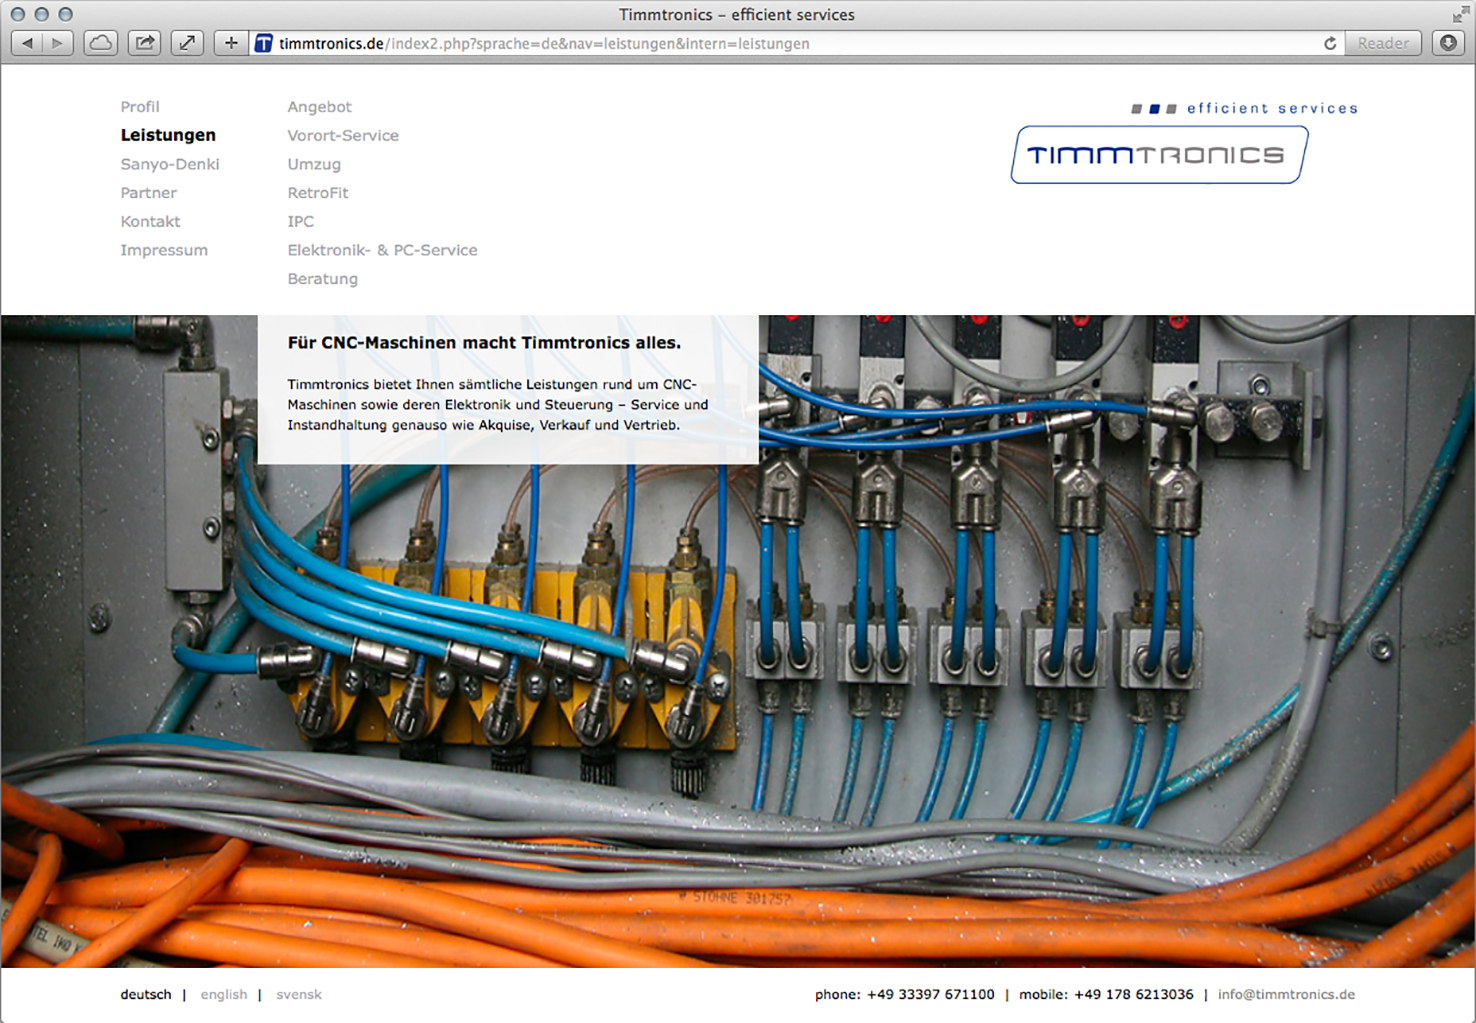The width and height of the screenshot is (1476, 1023).
Task: Open Elektronik- & PC-Service link
Action: point(382,250)
